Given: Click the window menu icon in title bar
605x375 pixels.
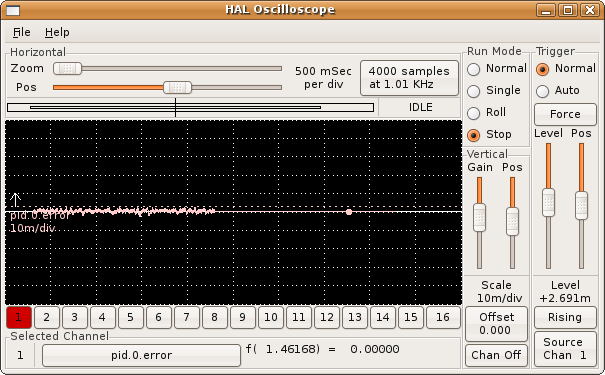Looking at the screenshot, I should coord(13,10).
